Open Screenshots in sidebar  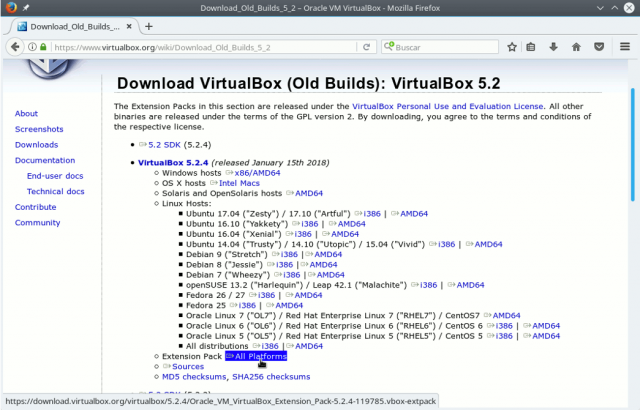click(39, 129)
